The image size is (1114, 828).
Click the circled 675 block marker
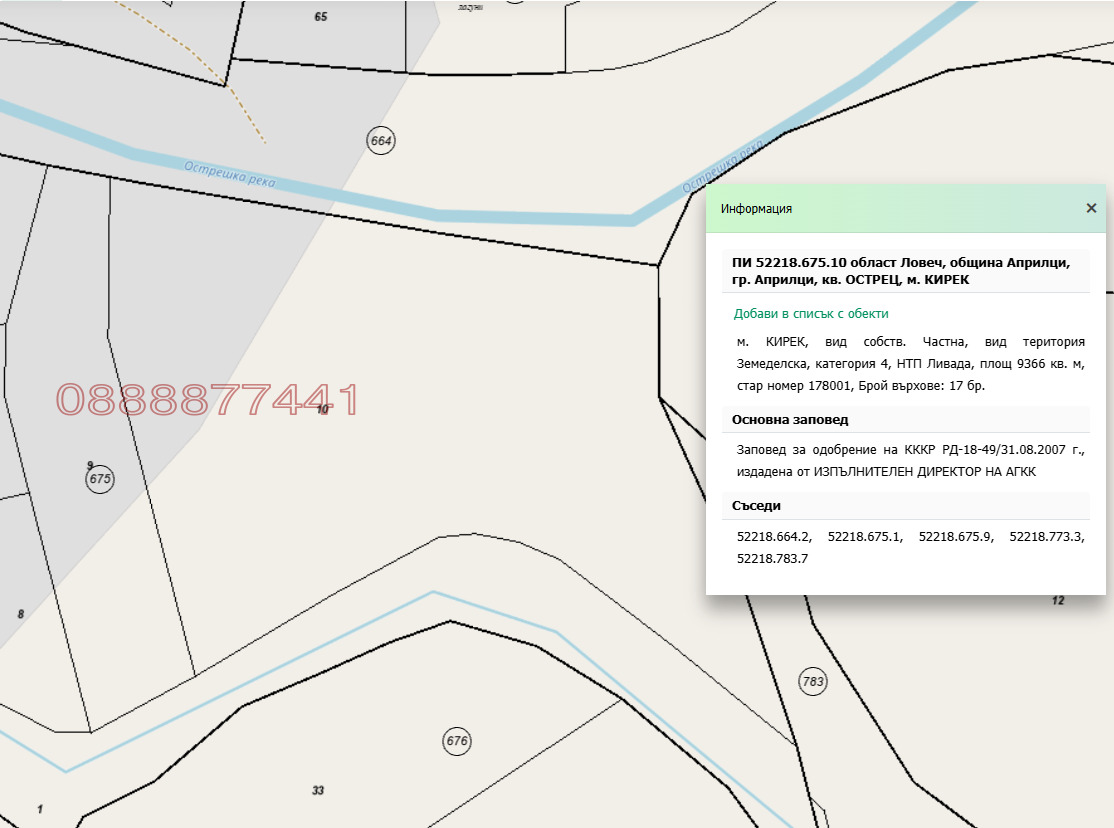coord(100,480)
